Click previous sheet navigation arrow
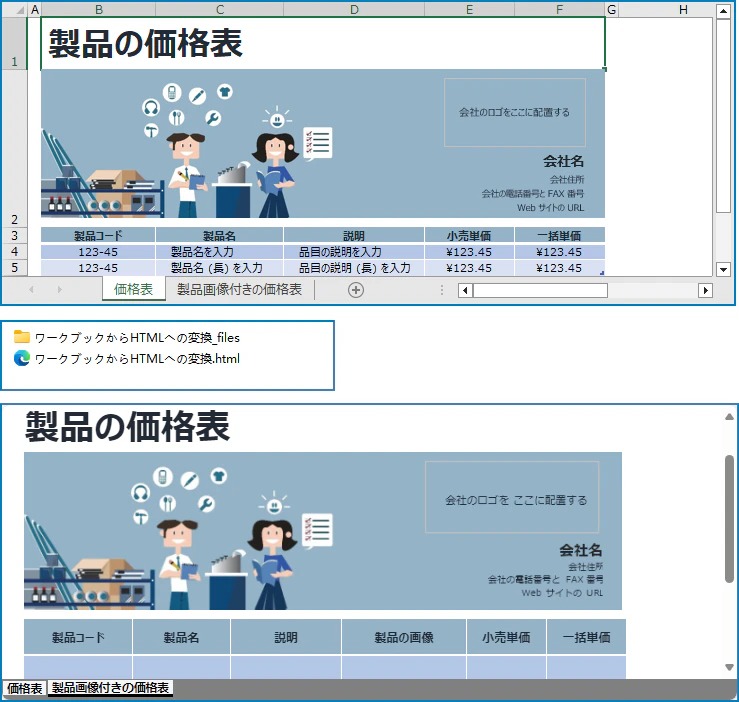The width and height of the screenshot is (739, 702). (x=31, y=289)
